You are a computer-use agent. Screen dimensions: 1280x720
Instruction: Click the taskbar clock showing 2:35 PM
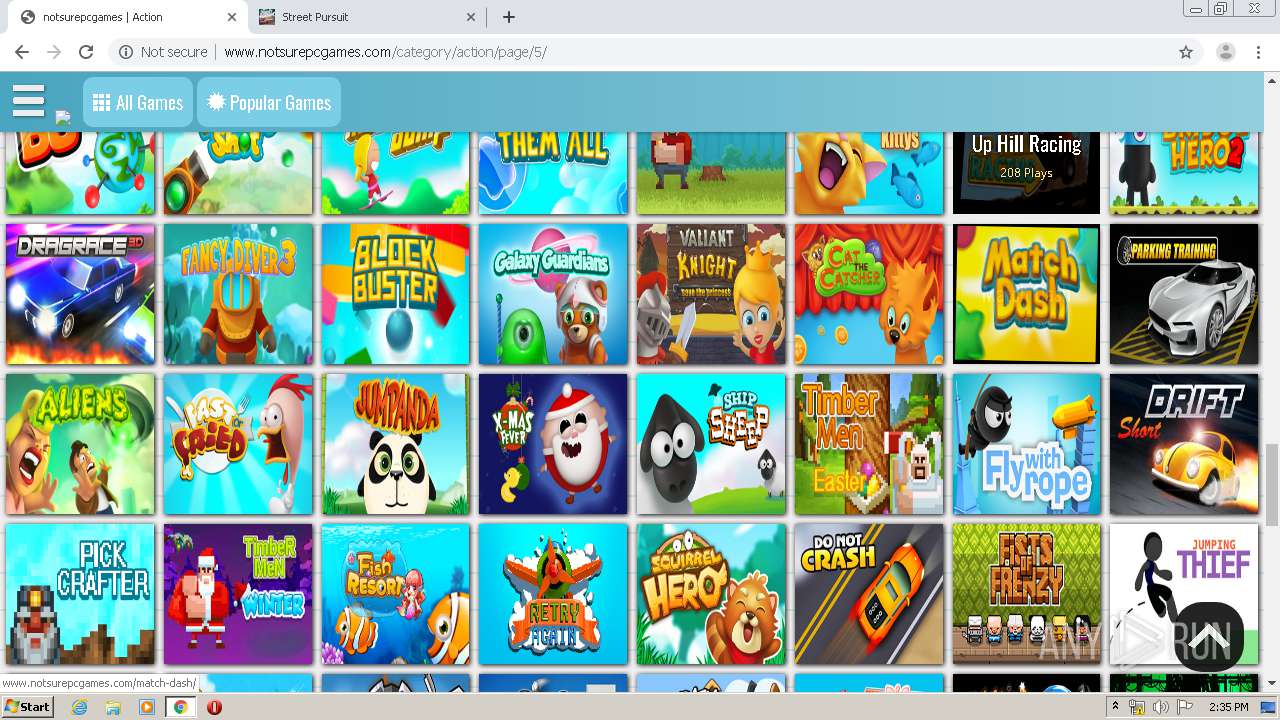[x=1228, y=707]
